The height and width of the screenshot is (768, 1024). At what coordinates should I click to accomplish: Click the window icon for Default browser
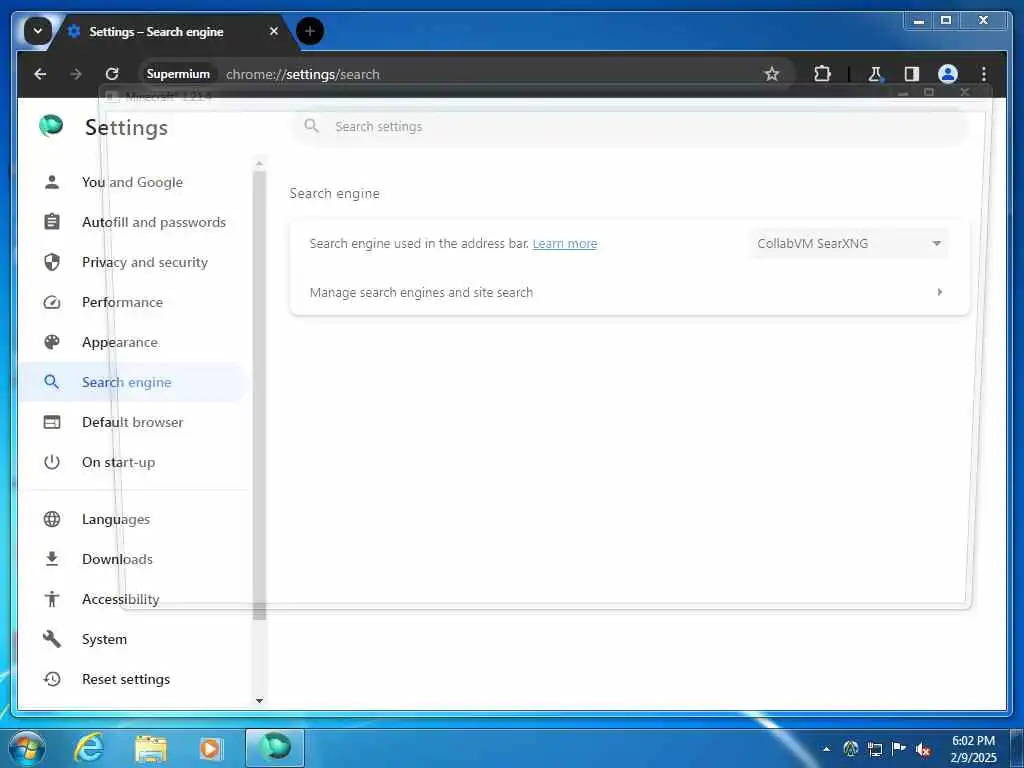point(52,422)
